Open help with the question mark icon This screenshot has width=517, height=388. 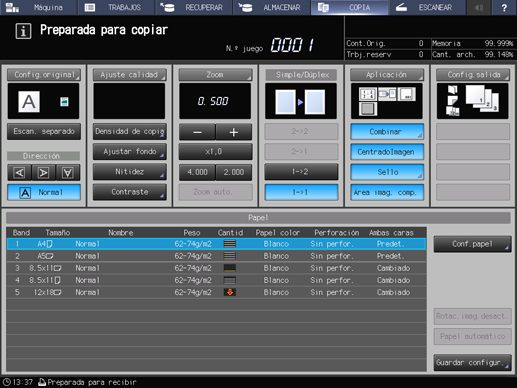pyautogui.click(x=504, y=7)
